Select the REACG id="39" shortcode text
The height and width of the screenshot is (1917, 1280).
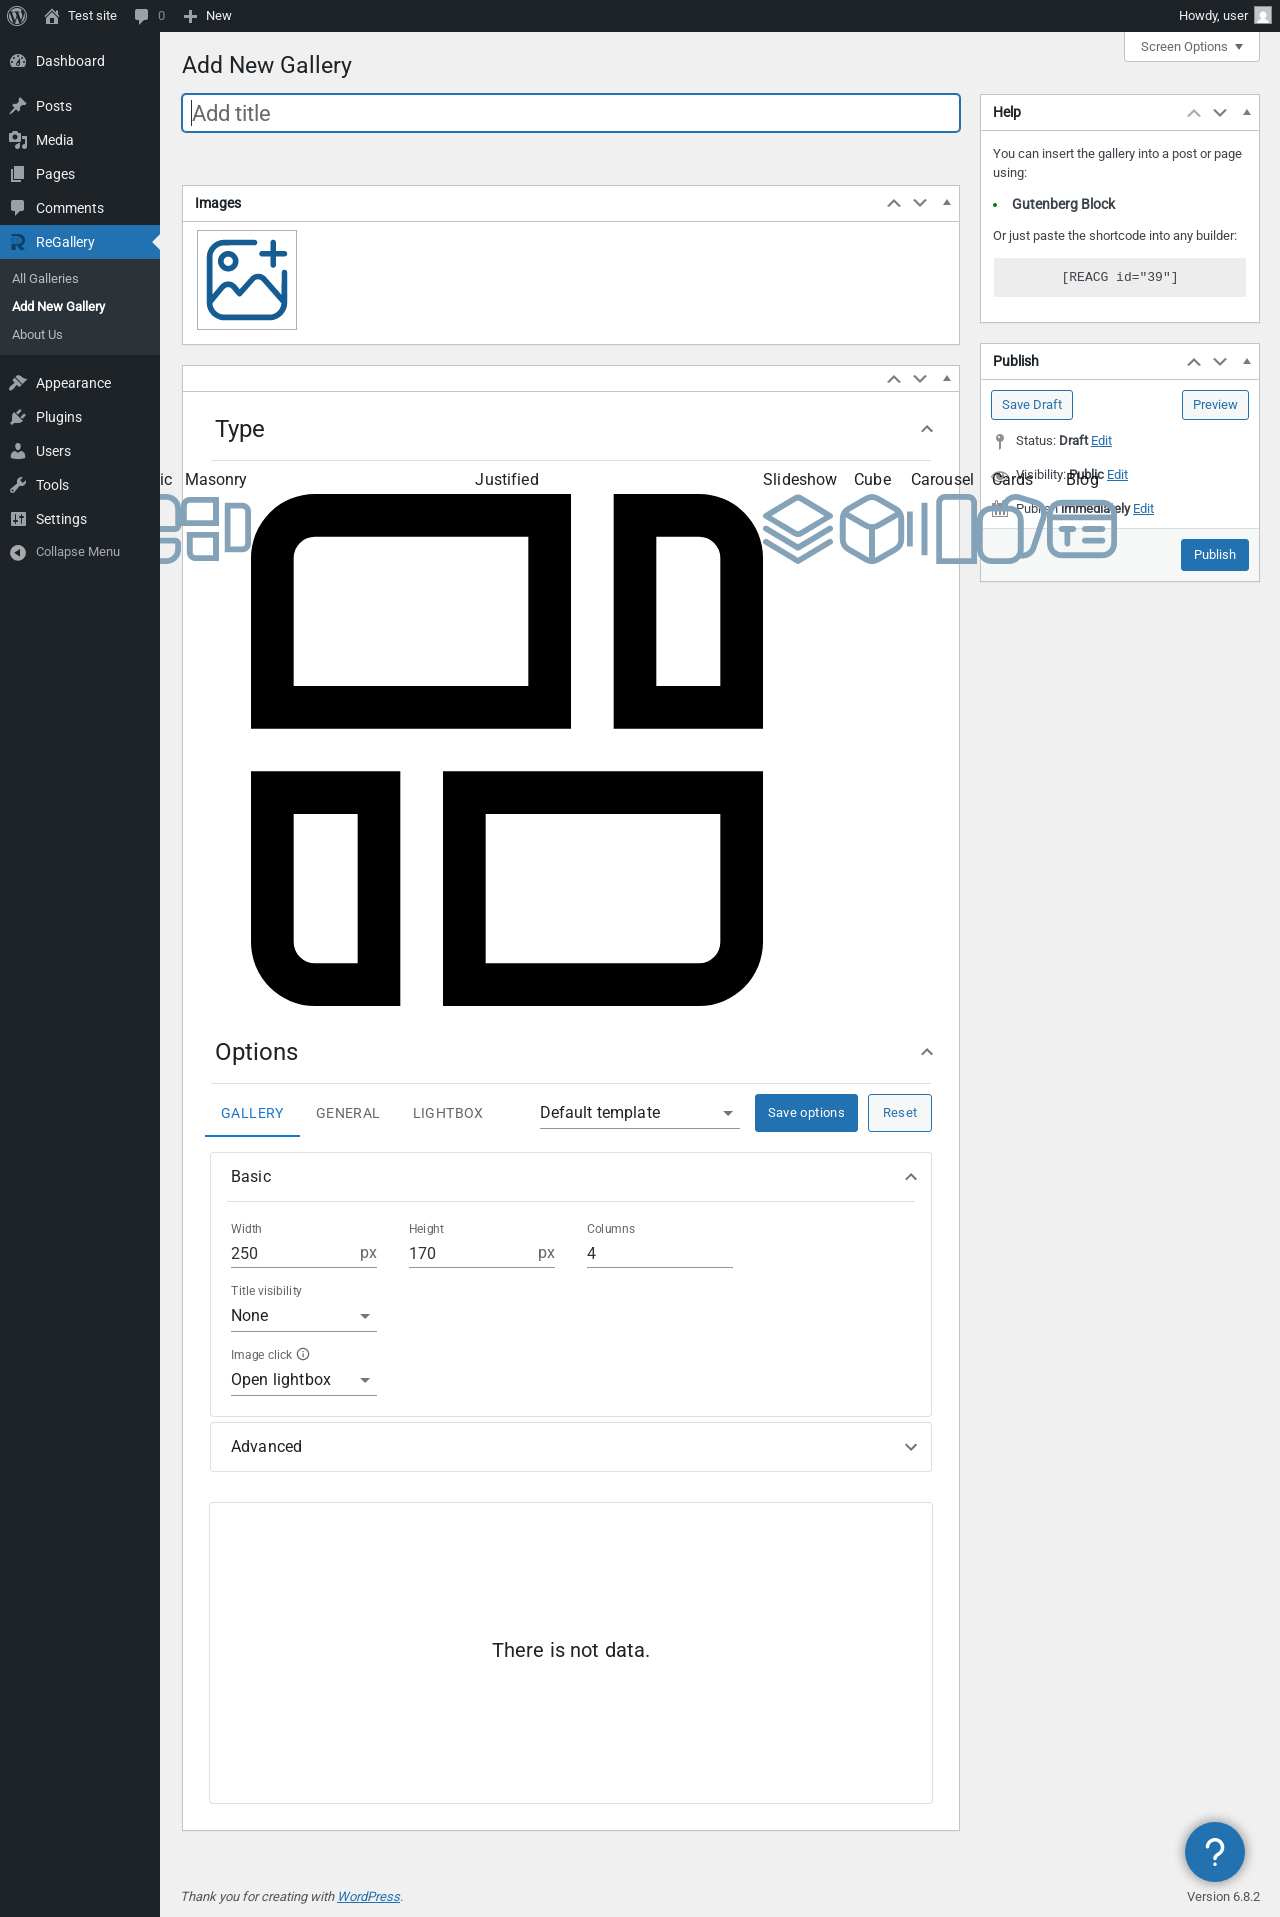pyautogui.click(x=1120, y=277)
